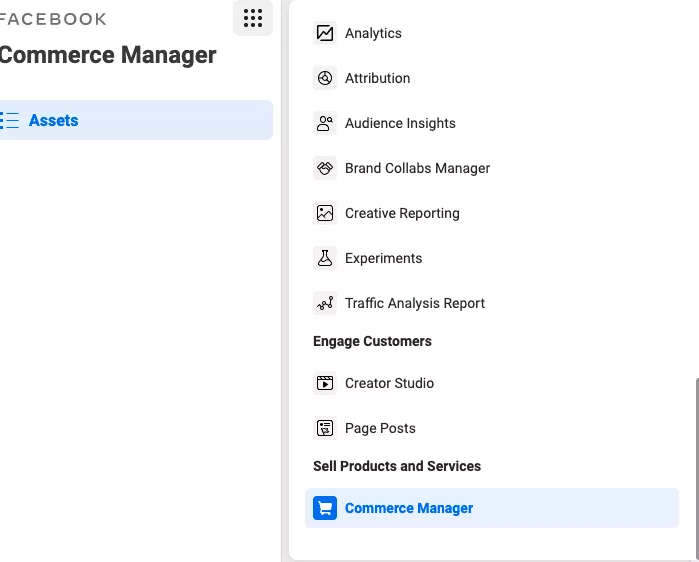
Task: Click the Facebook wordmark logo
Action: point(53,19)
